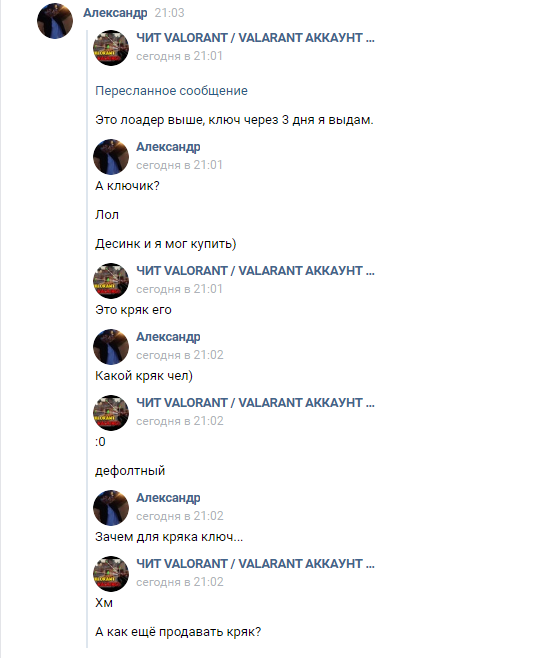Click the name Александр above 'А ключик?'

tap(168, 147)
